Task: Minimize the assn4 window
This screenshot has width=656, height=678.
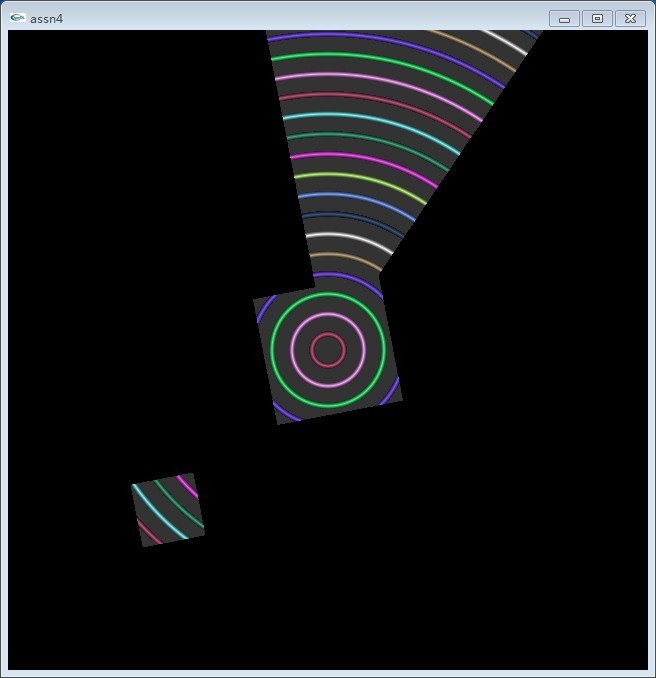Action: 564,19
